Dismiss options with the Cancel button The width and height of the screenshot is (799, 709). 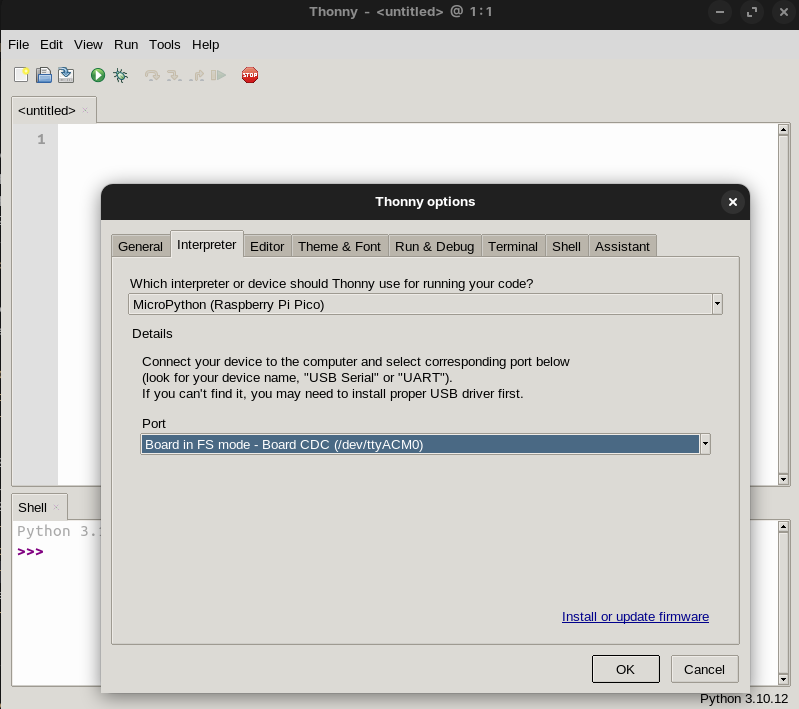704,669
